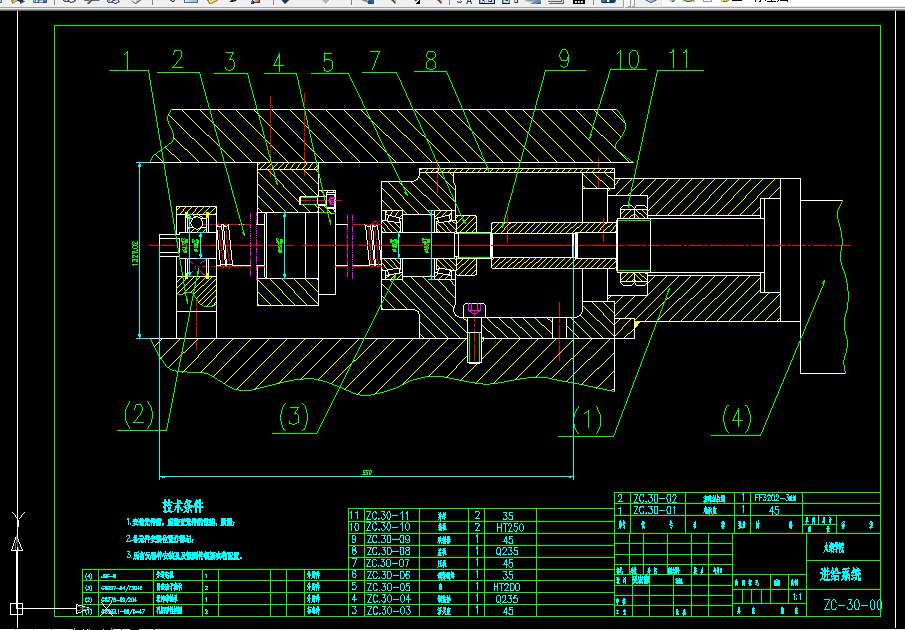Click part code ZC.30-08 in parts list
This screenshot has width=905, height=630.
coord(388,551)
